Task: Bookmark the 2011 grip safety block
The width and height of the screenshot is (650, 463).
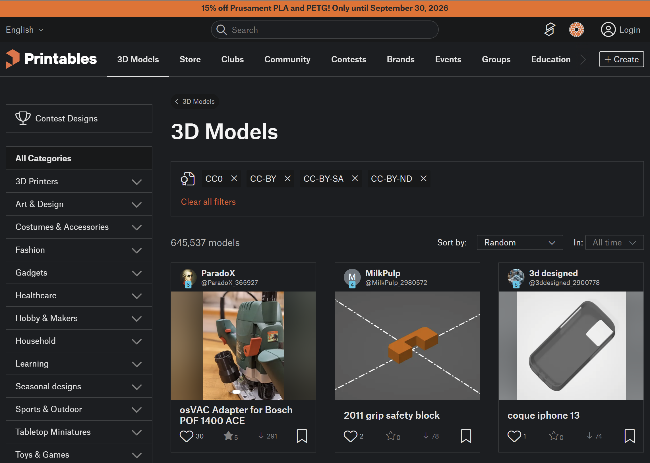Action: (x=466, y=436)
